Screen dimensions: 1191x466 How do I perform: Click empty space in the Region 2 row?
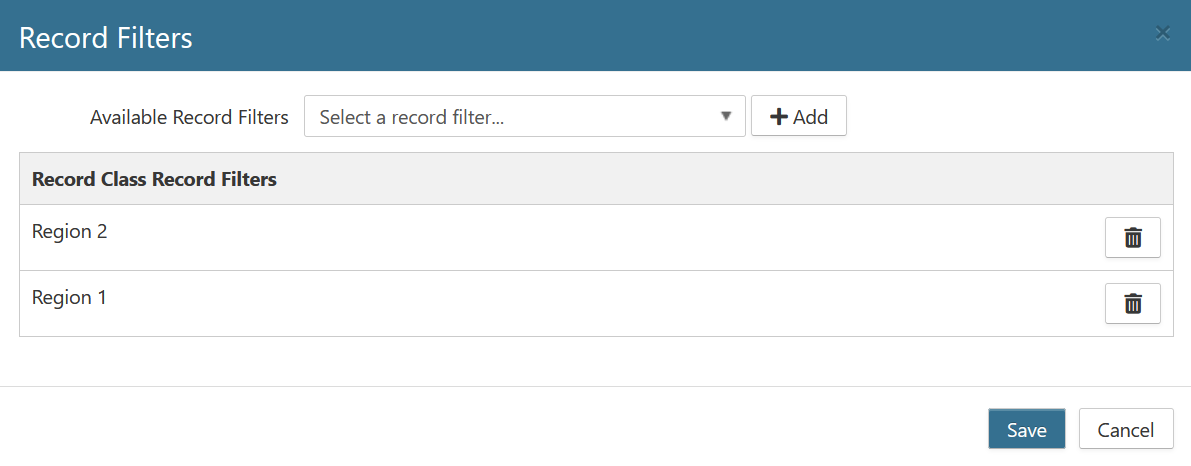(x=600, y=238)
